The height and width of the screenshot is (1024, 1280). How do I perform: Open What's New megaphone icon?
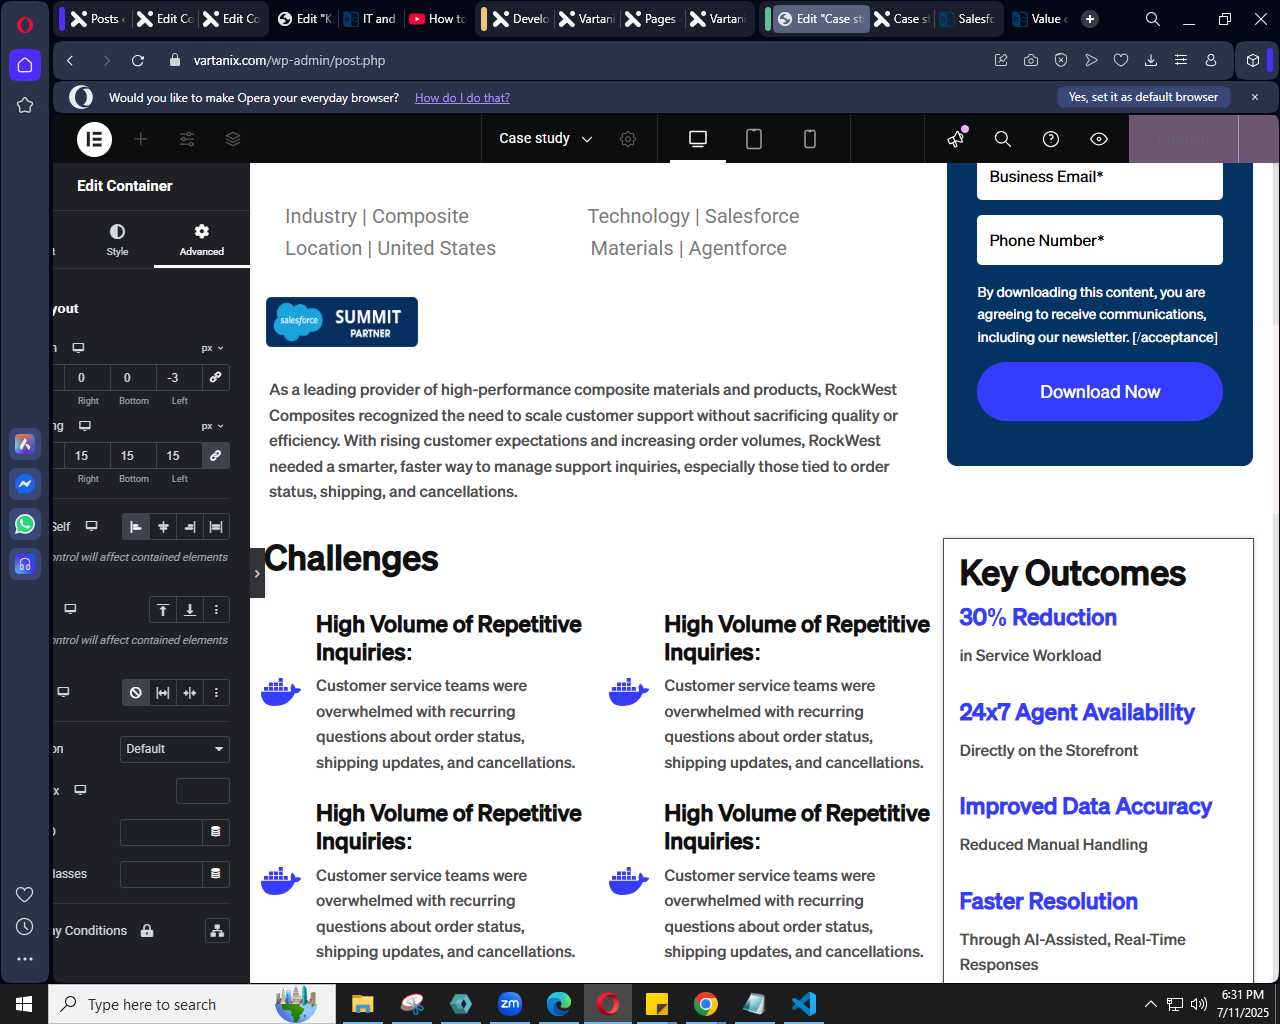coord(957,138)
